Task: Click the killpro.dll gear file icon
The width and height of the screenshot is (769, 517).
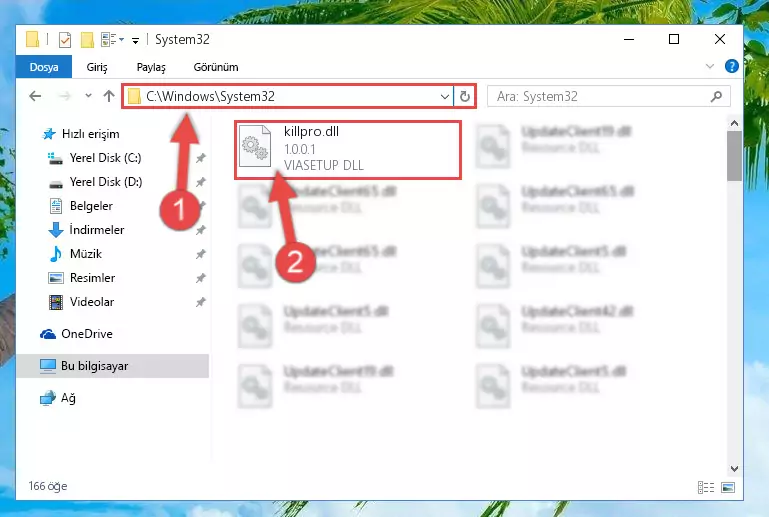Action: pyautogui.click(x=255, y=146)
